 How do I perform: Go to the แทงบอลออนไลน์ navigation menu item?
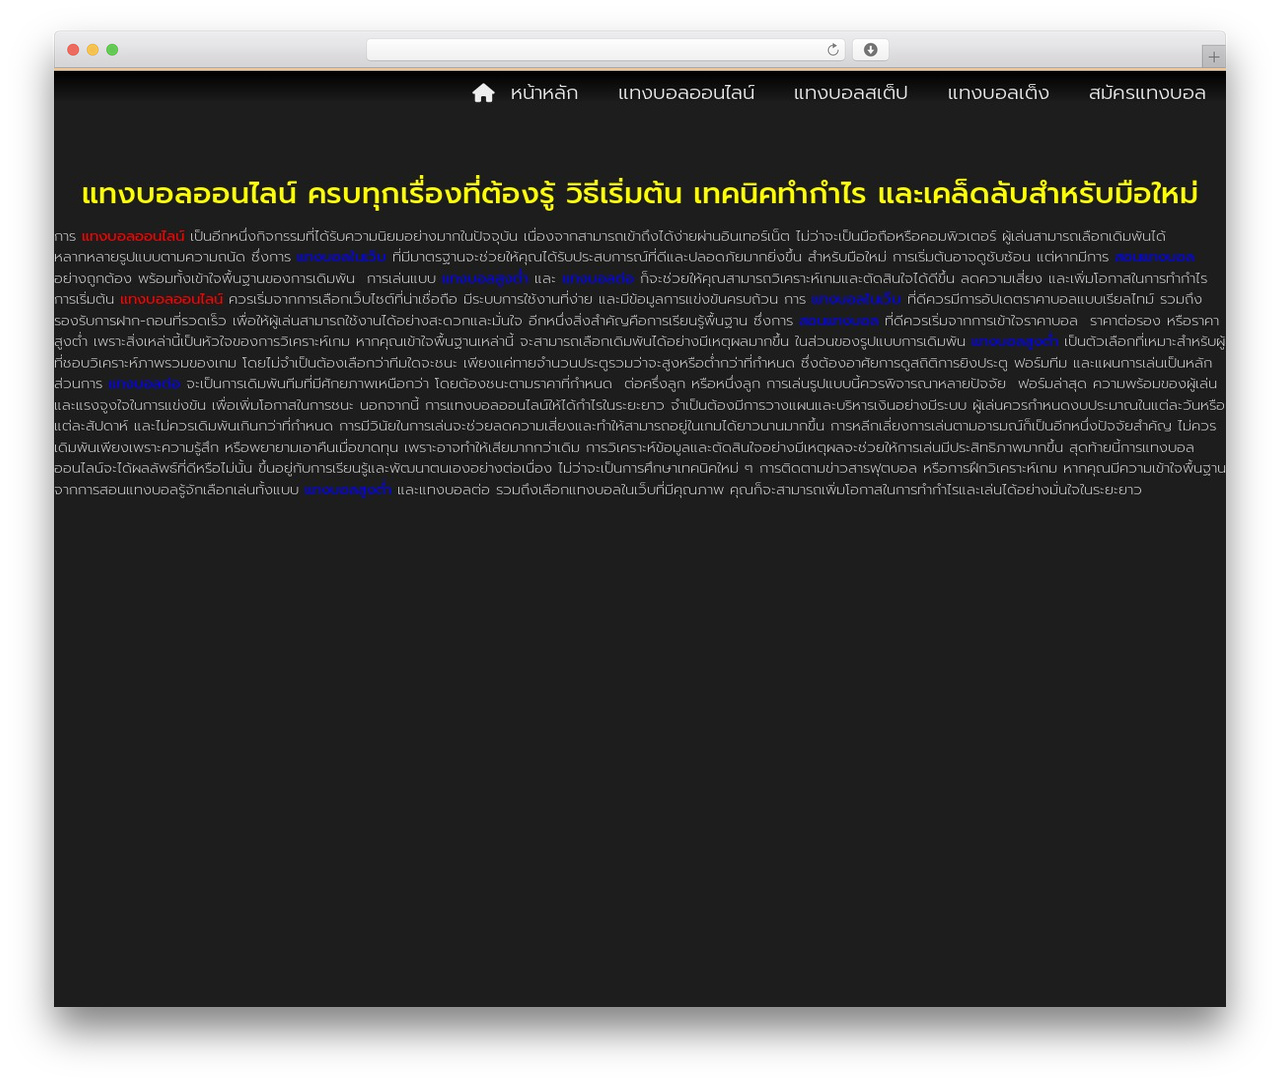click(686, 93)
